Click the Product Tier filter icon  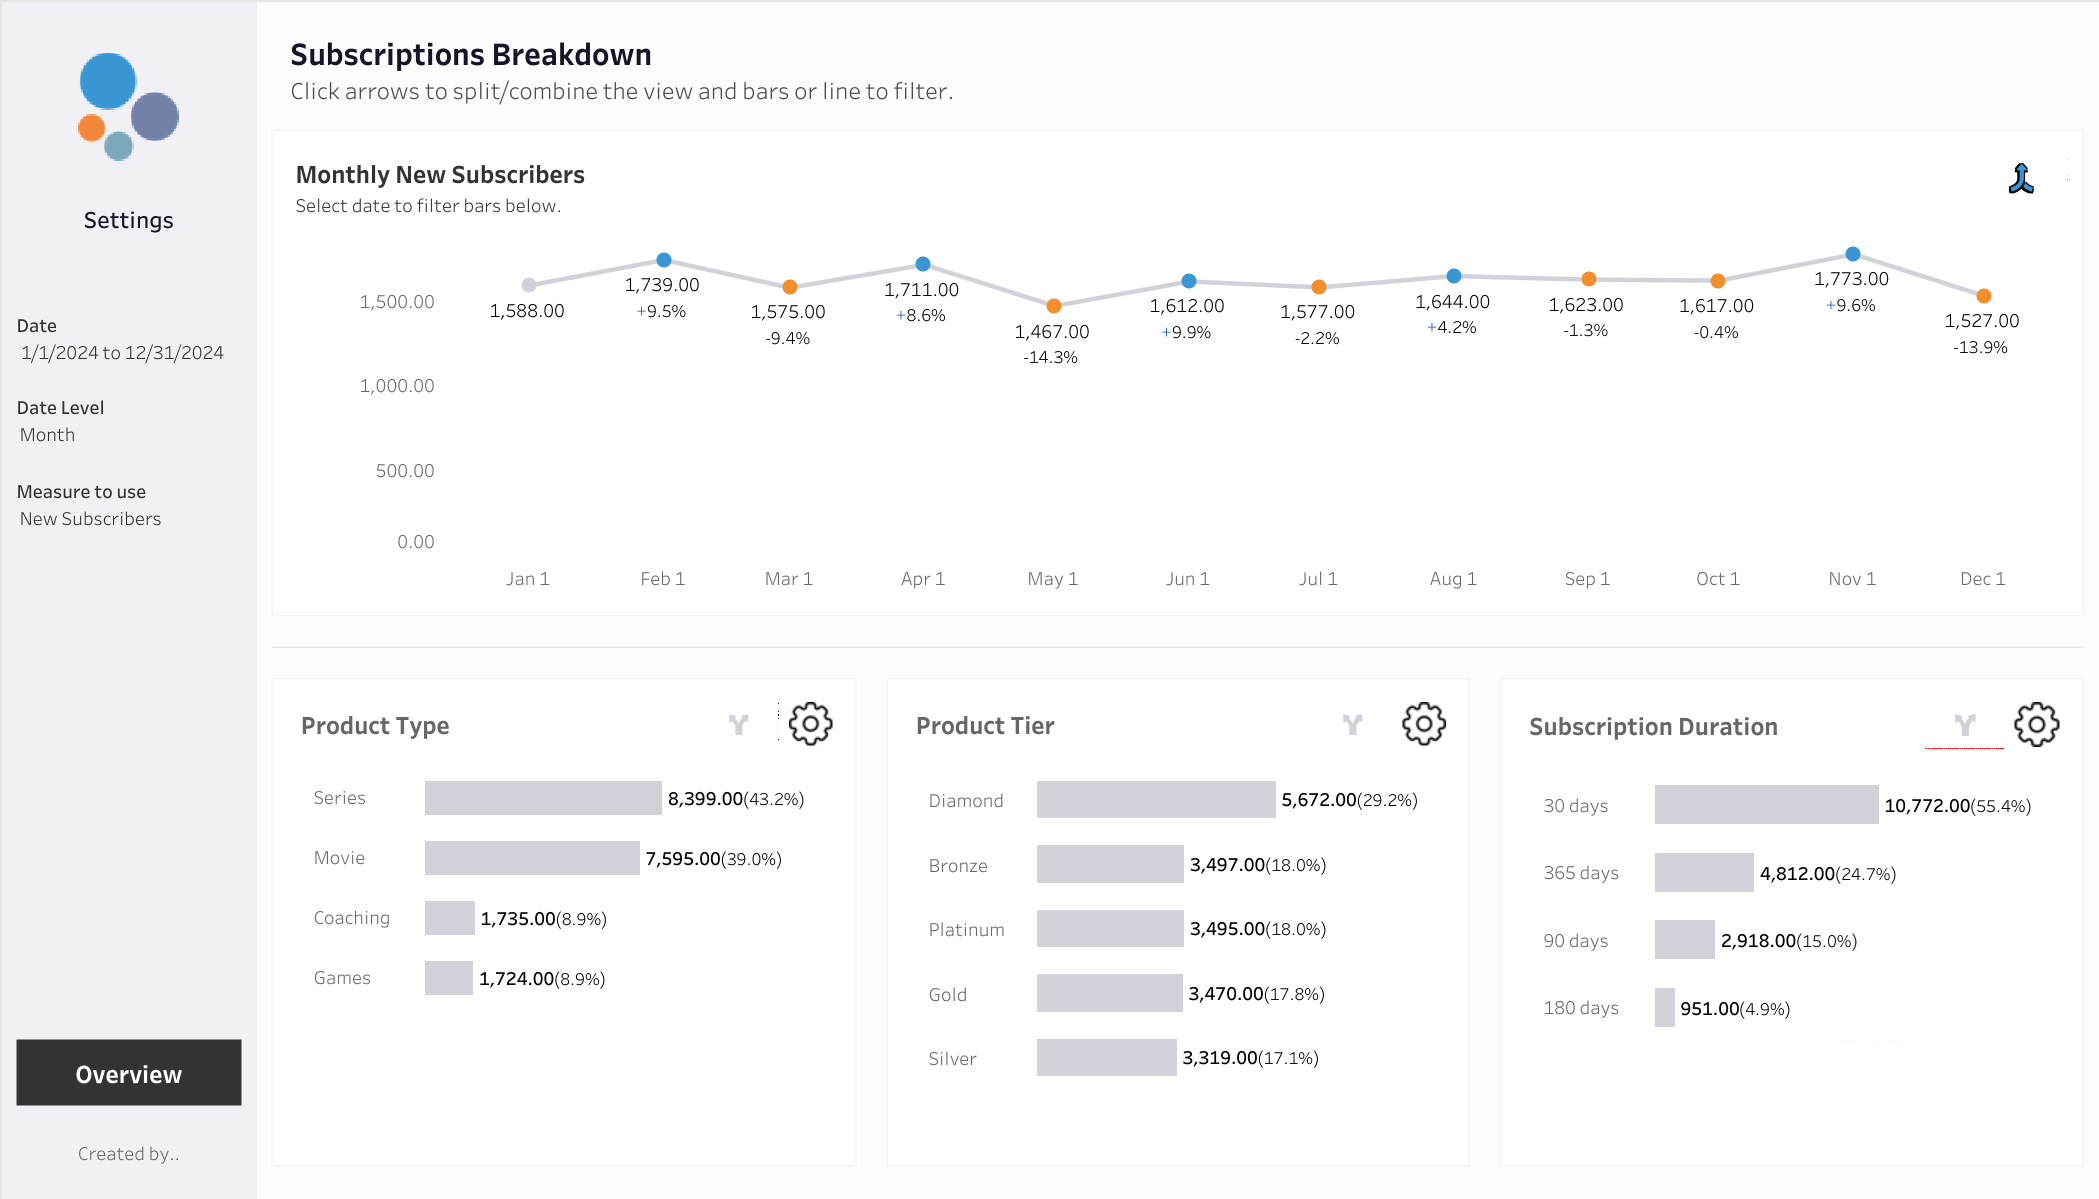(x=1353, y=725)
